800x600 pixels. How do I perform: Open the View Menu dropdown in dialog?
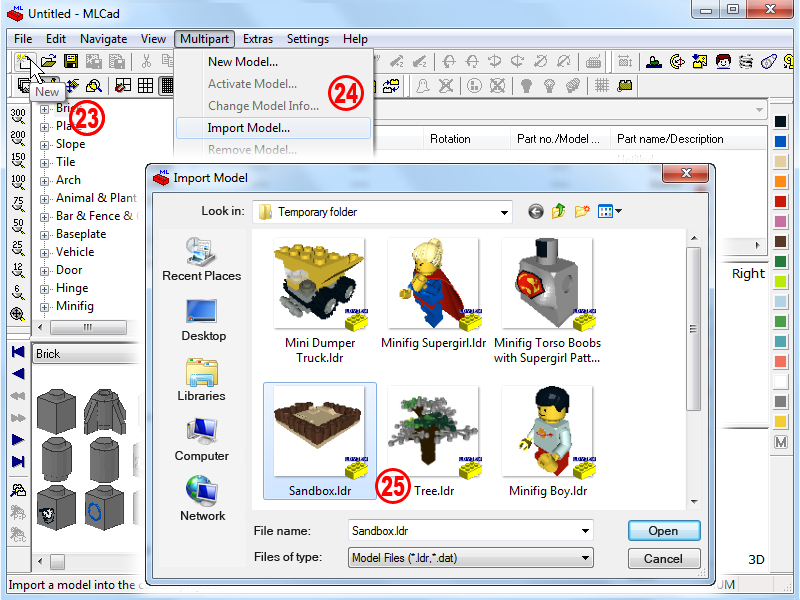pos(610,211)
